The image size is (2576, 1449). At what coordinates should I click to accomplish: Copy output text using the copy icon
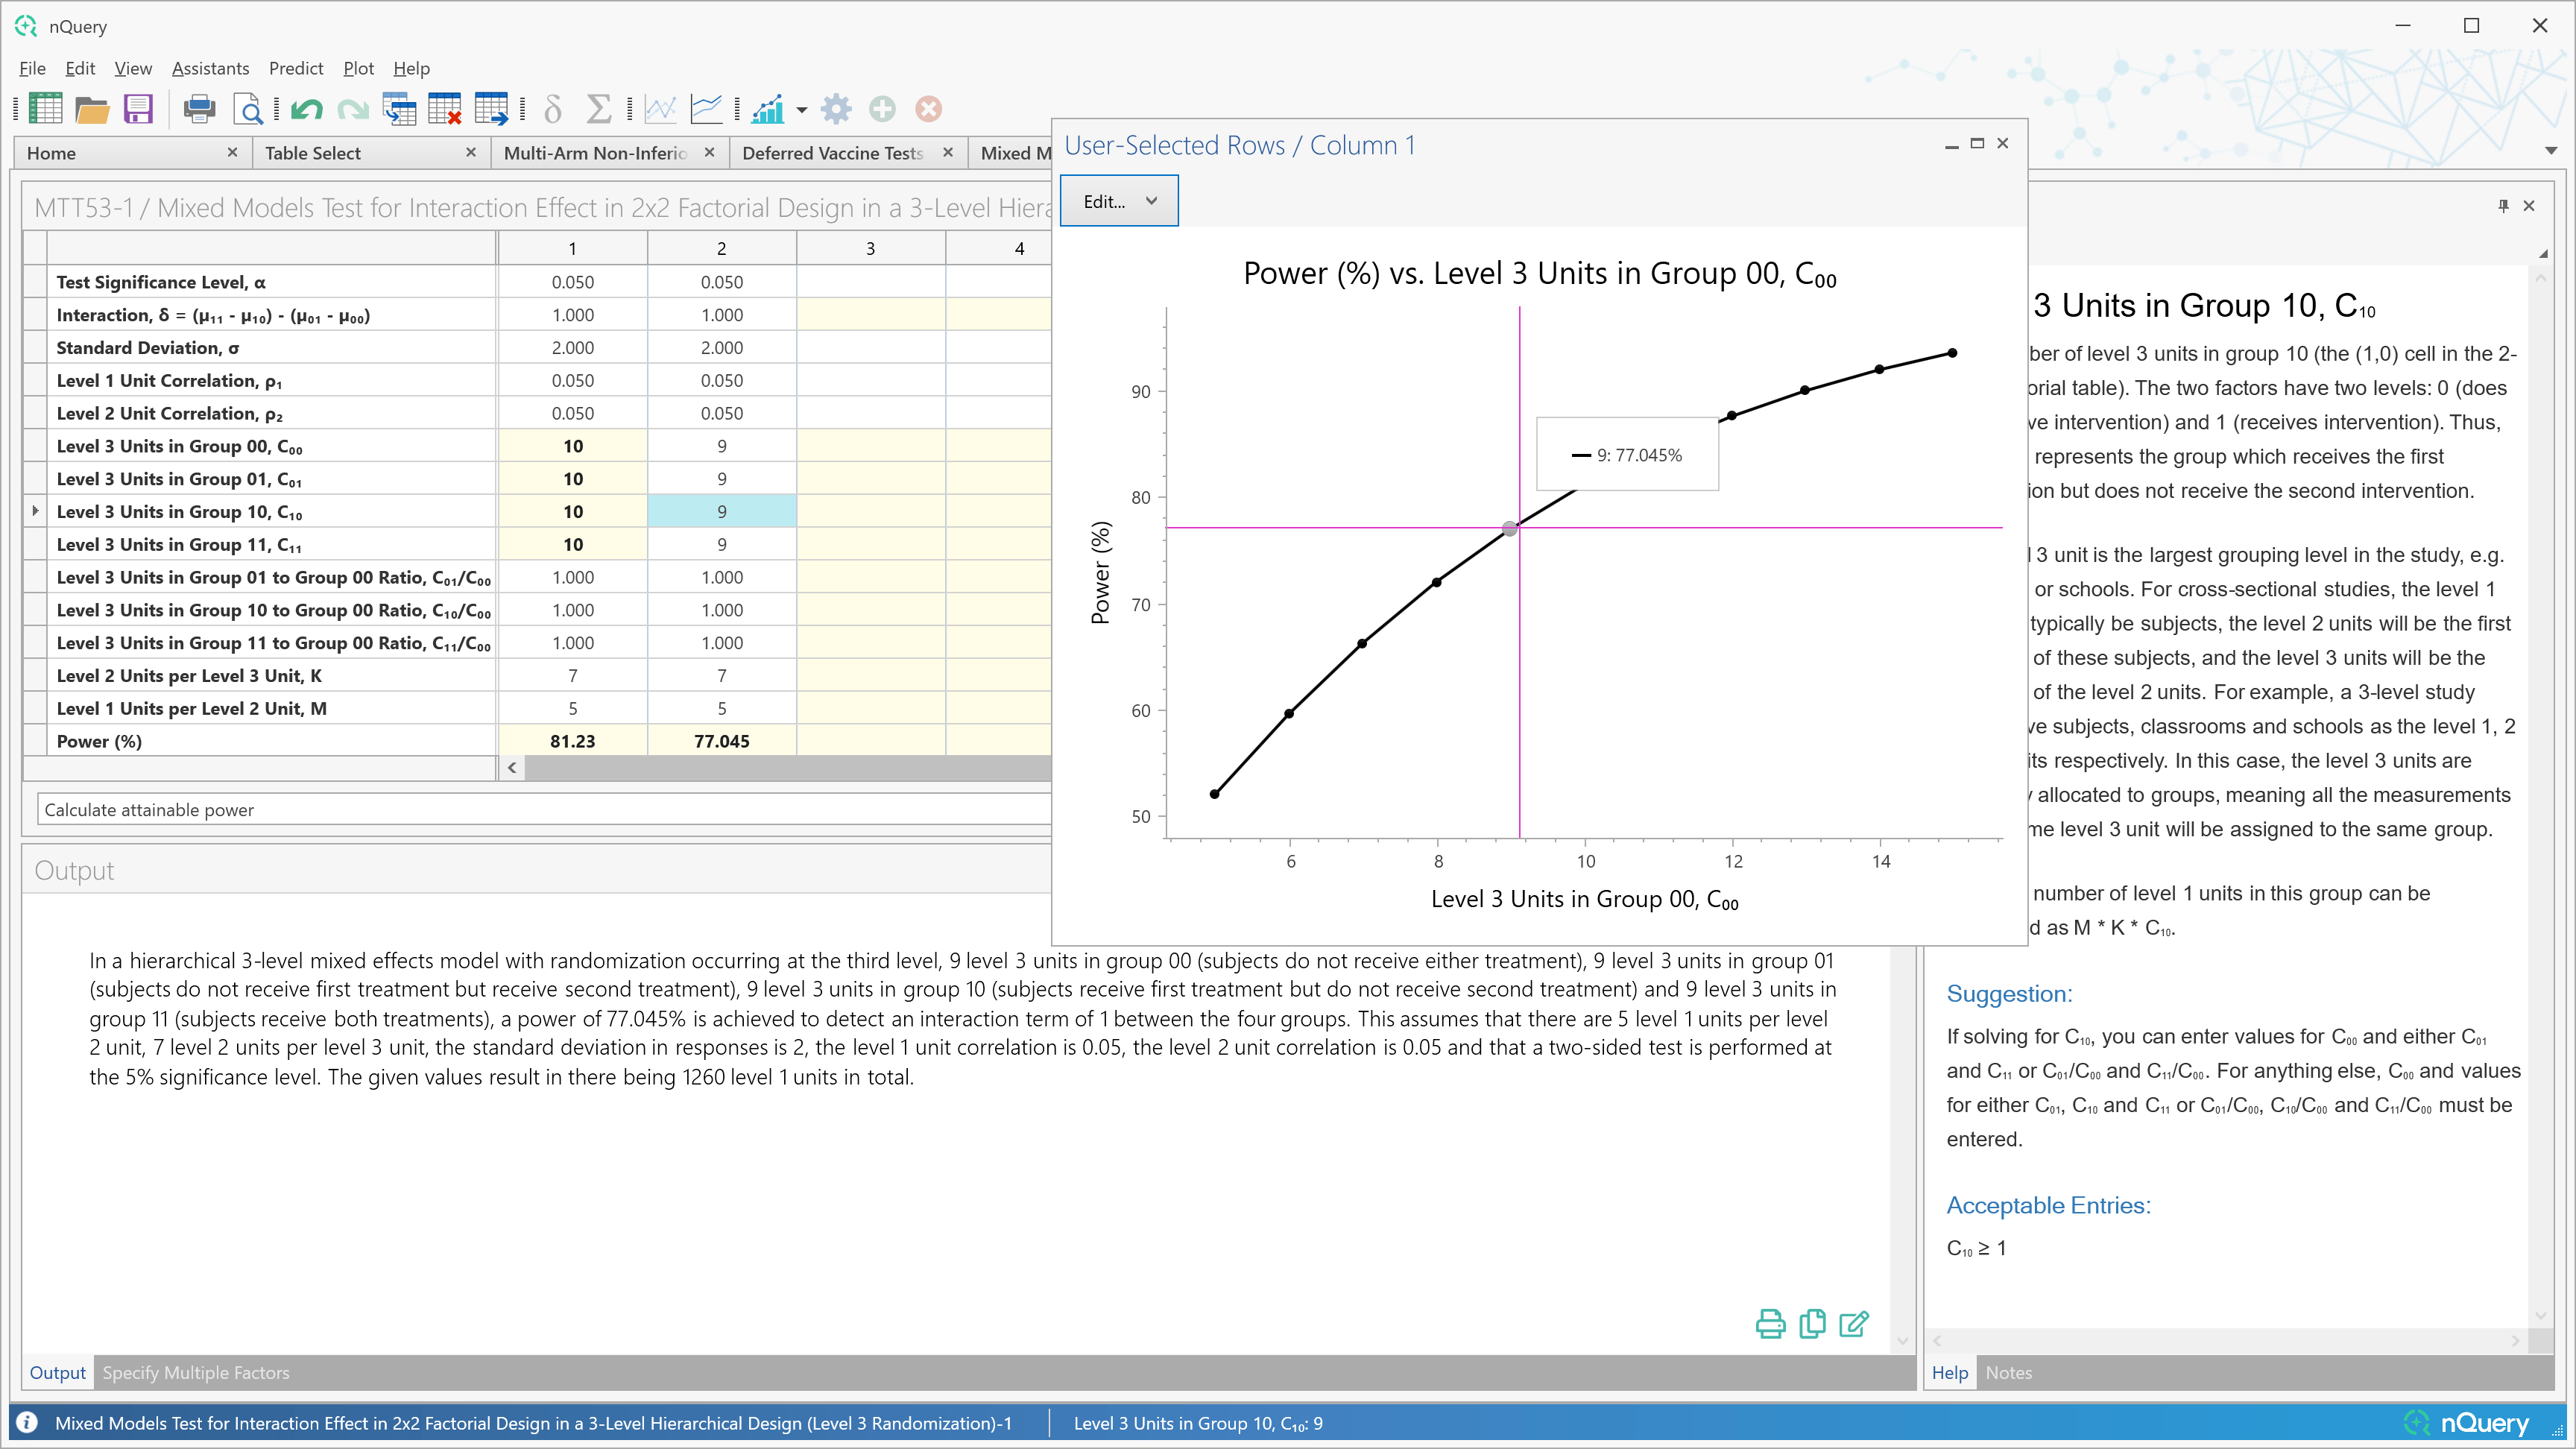[1811, 1324]
